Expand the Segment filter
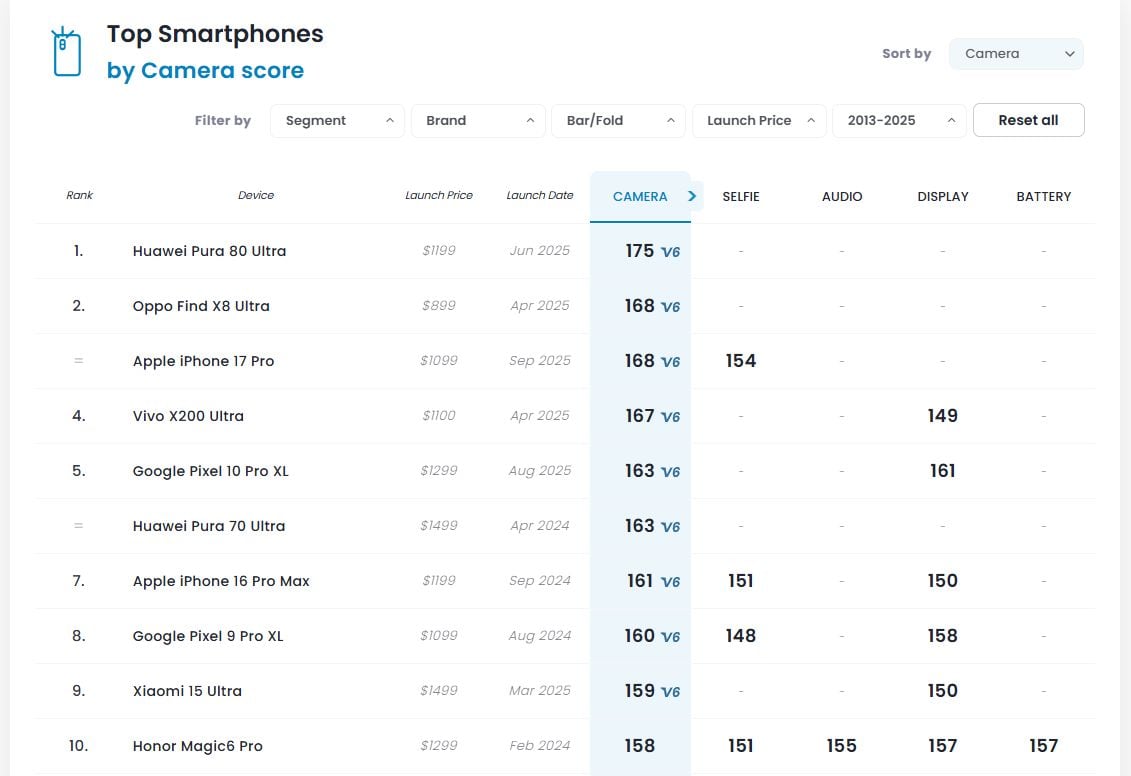Viewport: 1131px width, 776px height. point(337,119)
